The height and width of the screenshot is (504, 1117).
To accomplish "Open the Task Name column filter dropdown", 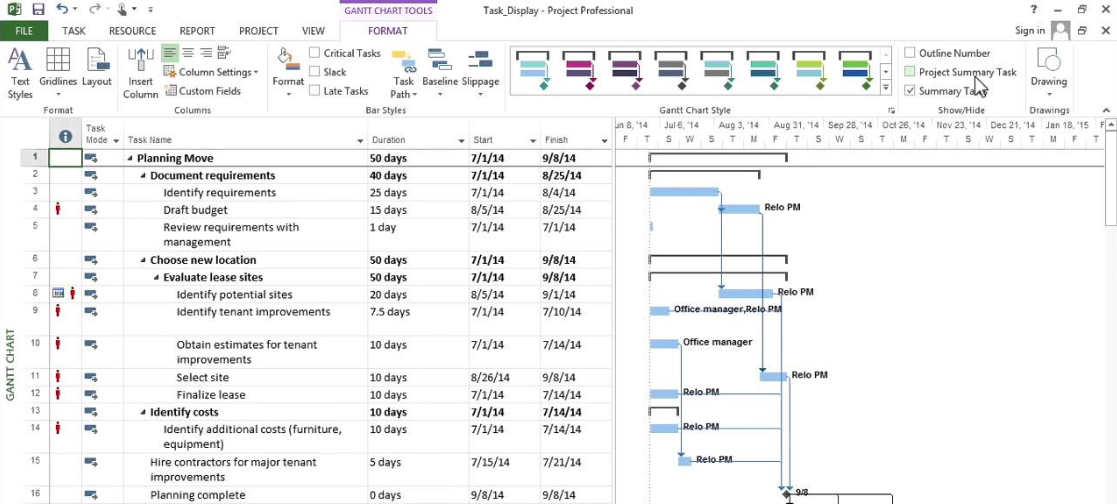I will (x=360, y=141).
